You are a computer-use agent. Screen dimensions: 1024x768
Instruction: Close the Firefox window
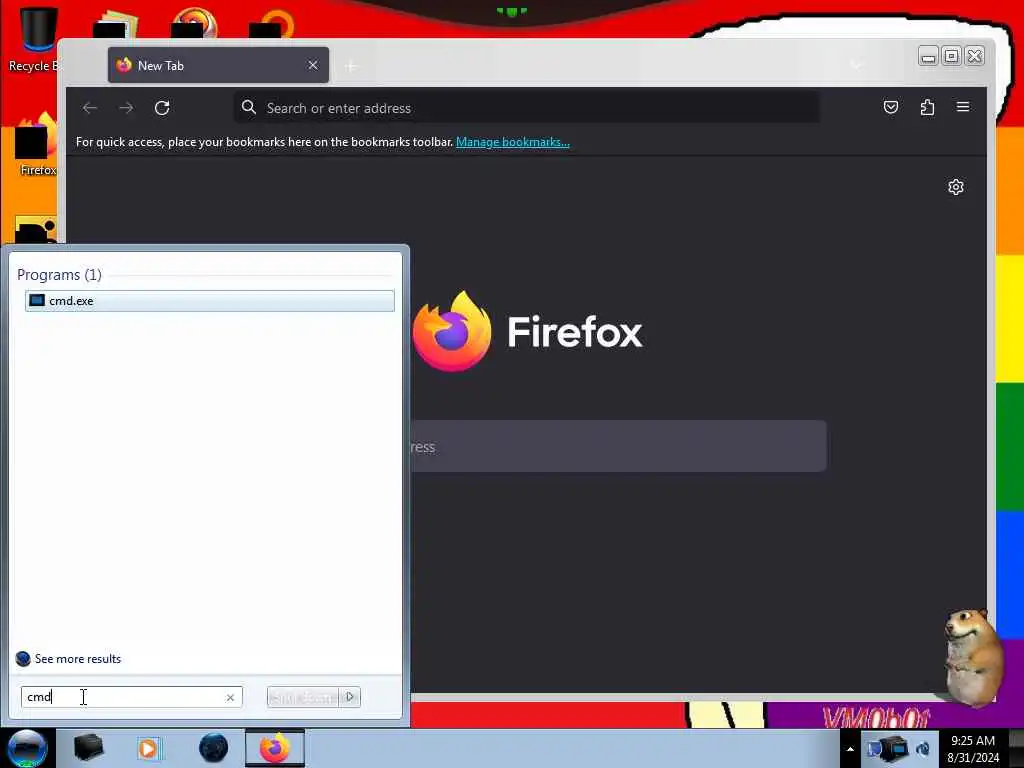tap(974, 56)
